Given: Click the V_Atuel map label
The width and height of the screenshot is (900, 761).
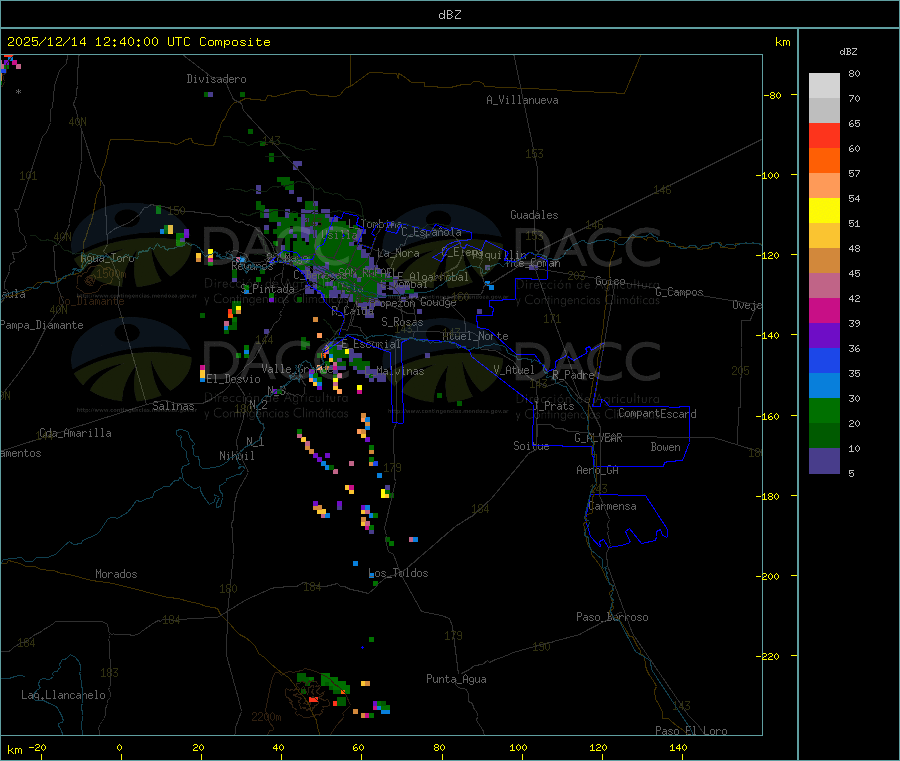Looking at the screenshot, I should point(514,370).
